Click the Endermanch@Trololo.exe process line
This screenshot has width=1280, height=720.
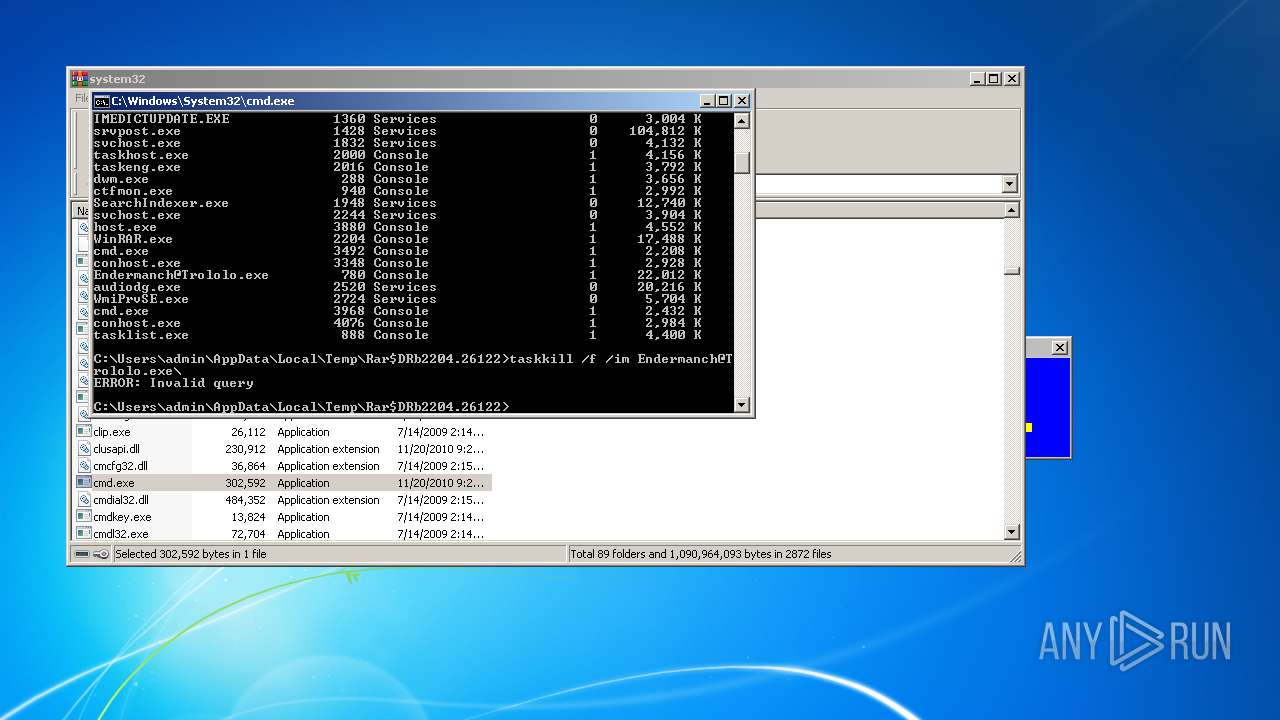coord(398,275)
